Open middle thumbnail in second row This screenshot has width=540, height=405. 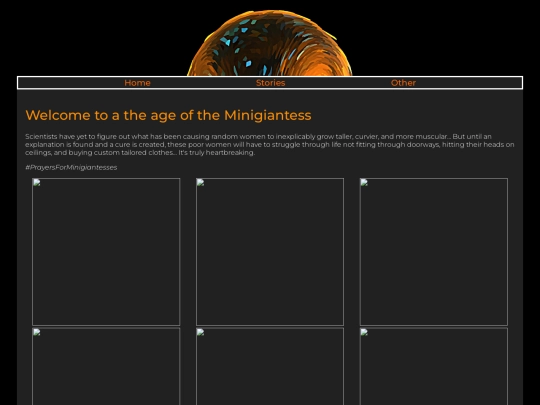[270, 366]
